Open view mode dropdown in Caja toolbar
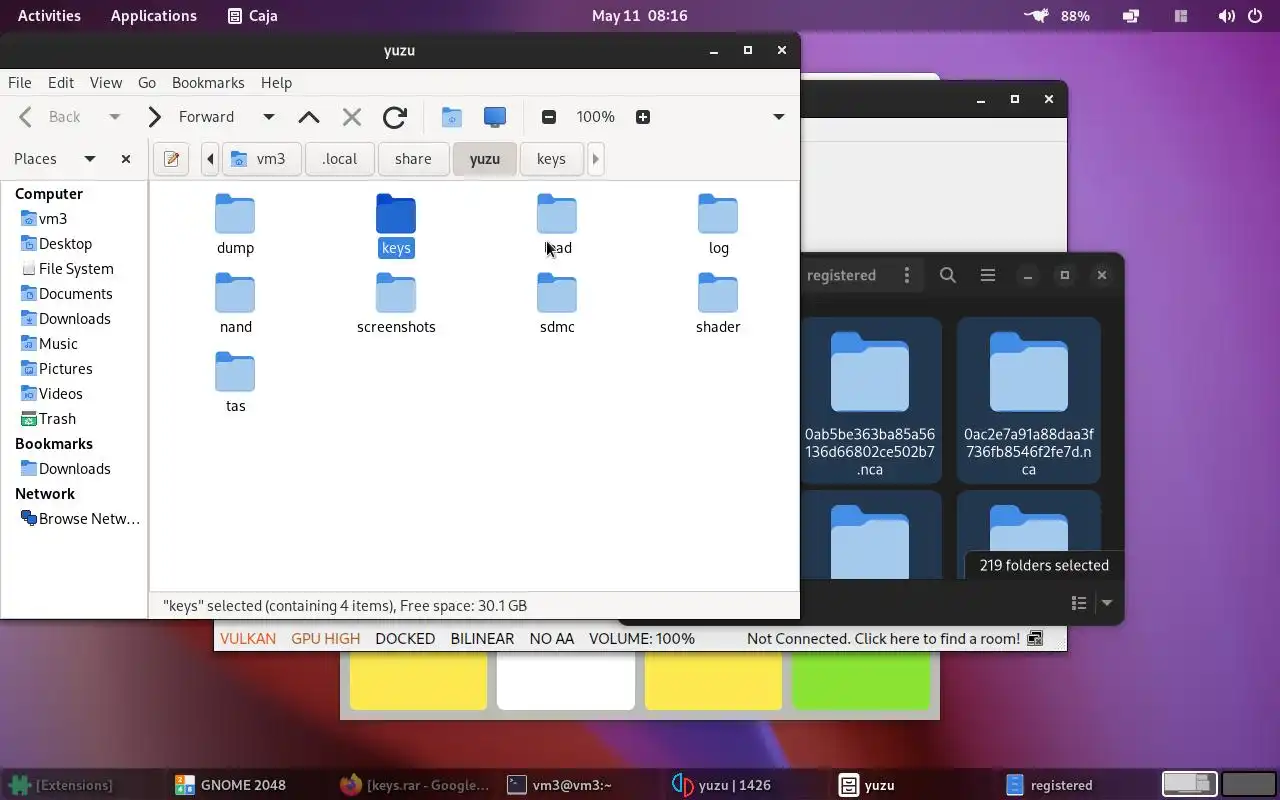Image resolution: width=1280 pixels, height=800 pixels. click(779, 117)
